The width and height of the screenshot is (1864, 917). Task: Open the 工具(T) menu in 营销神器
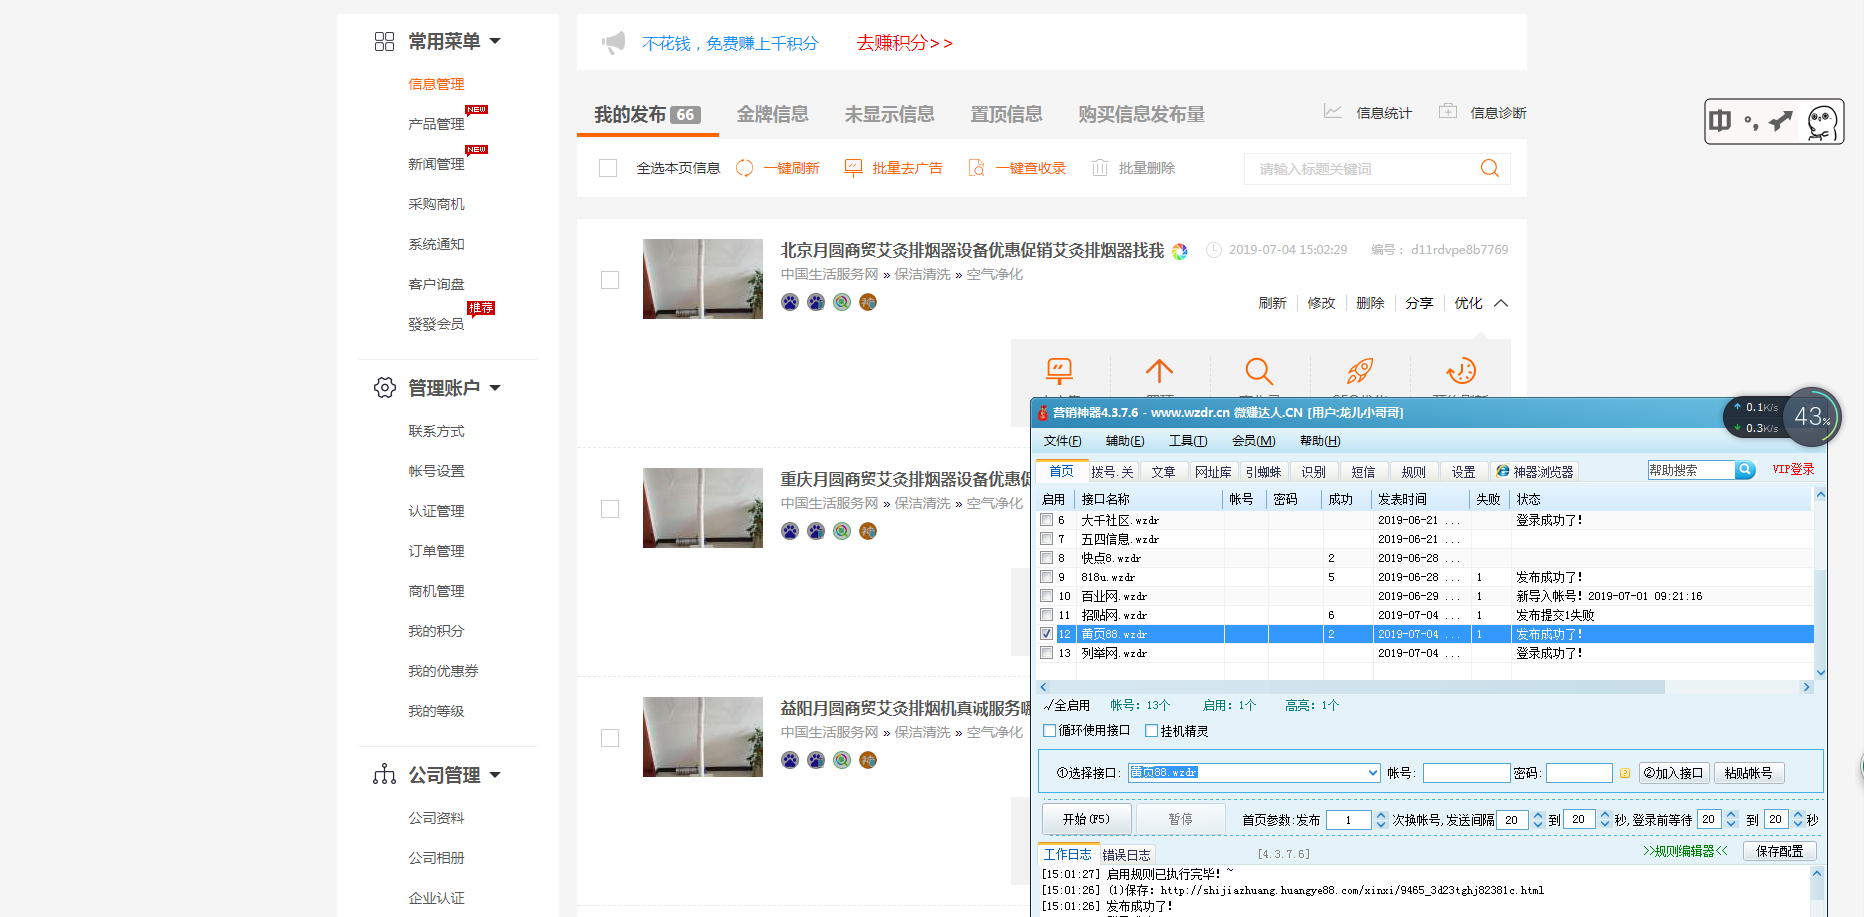click(1188, 440)
